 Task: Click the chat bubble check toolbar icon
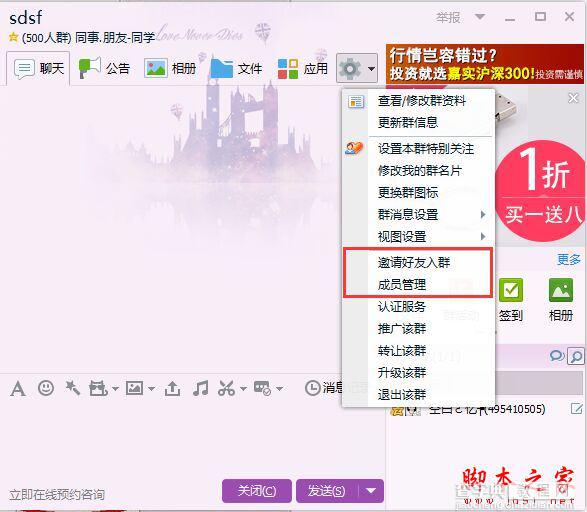262,388
